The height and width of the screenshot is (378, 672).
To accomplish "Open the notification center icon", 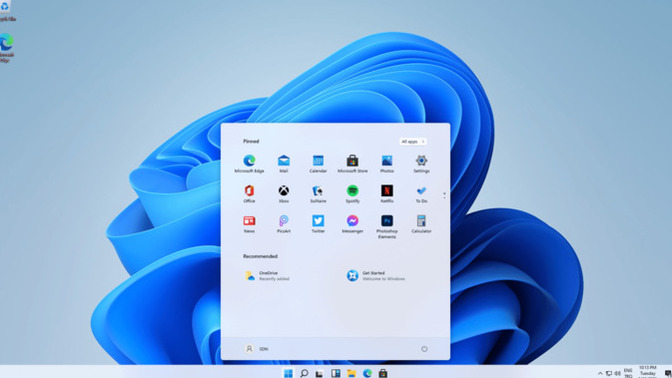I will pyautogui.click(x=668, y=374).
